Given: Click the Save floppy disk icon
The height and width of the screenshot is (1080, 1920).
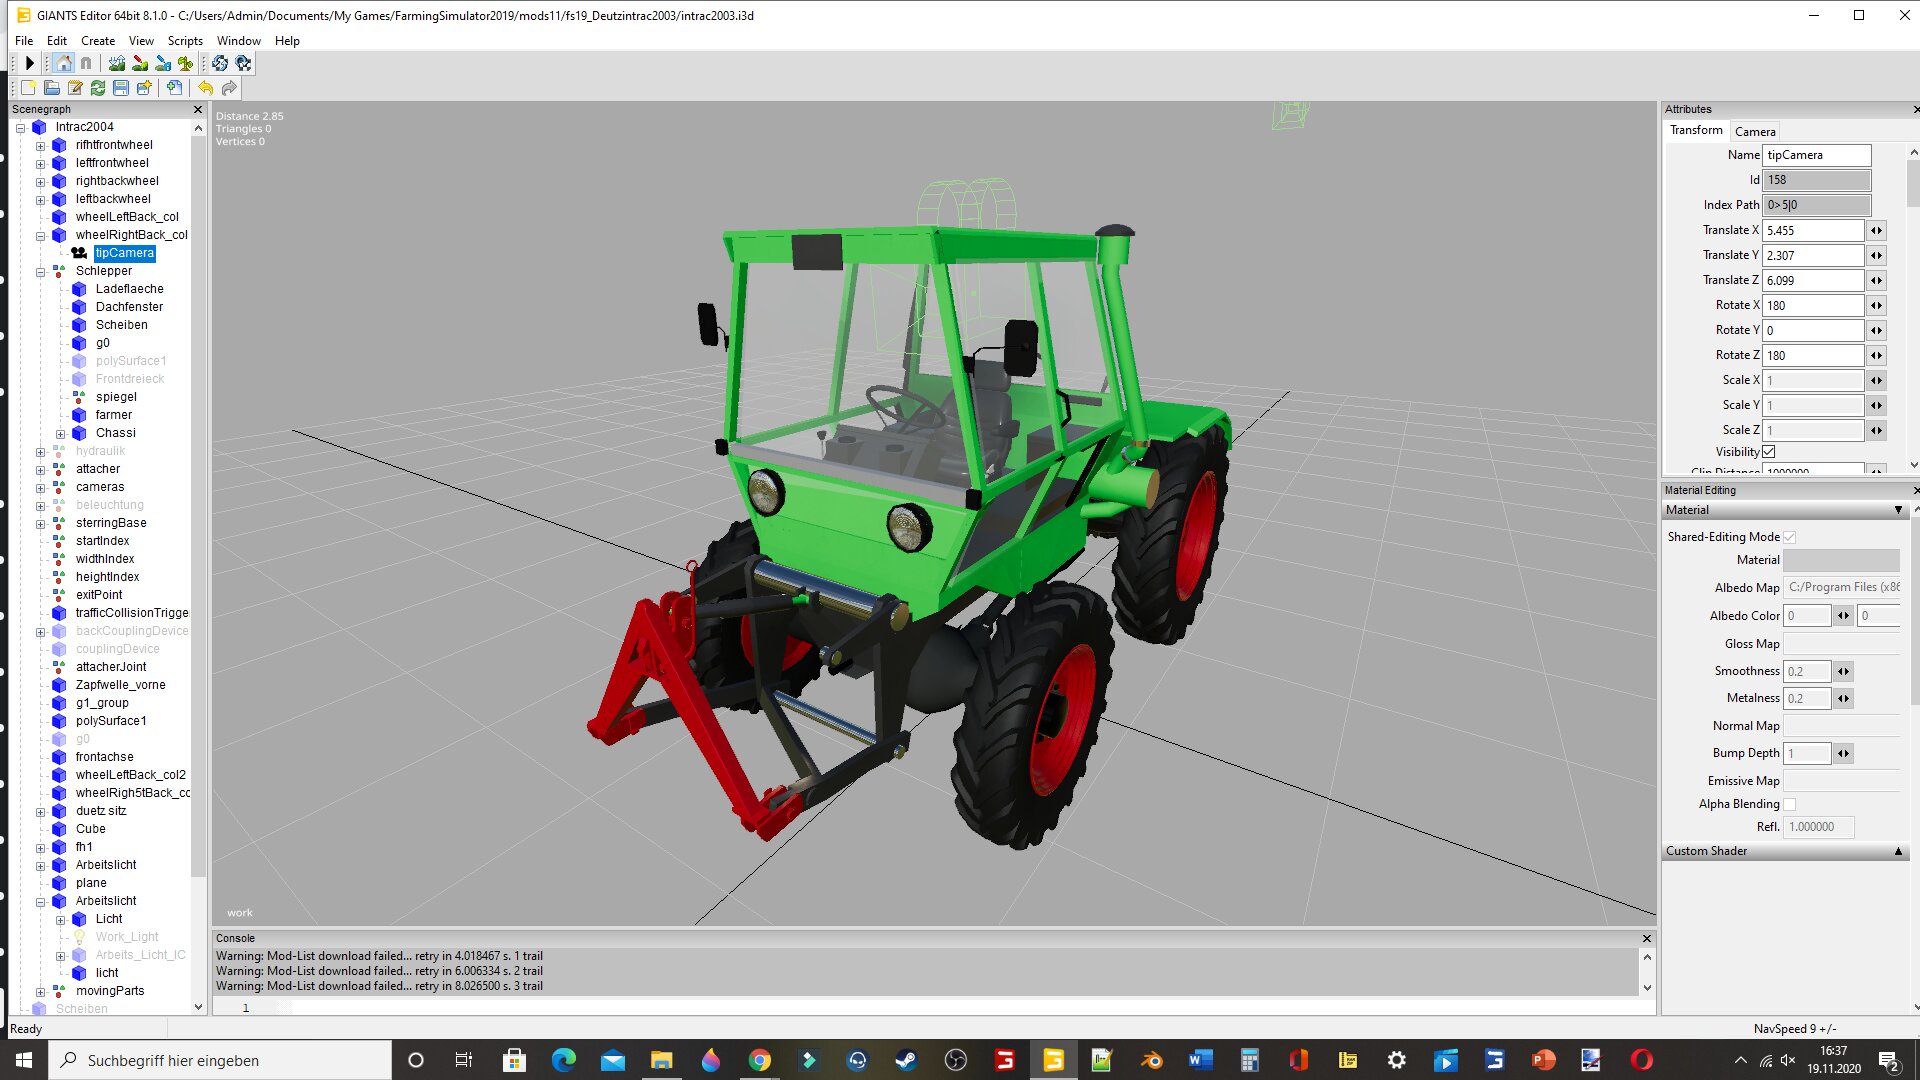Looking at the screenshot, I should coord(121,88).
